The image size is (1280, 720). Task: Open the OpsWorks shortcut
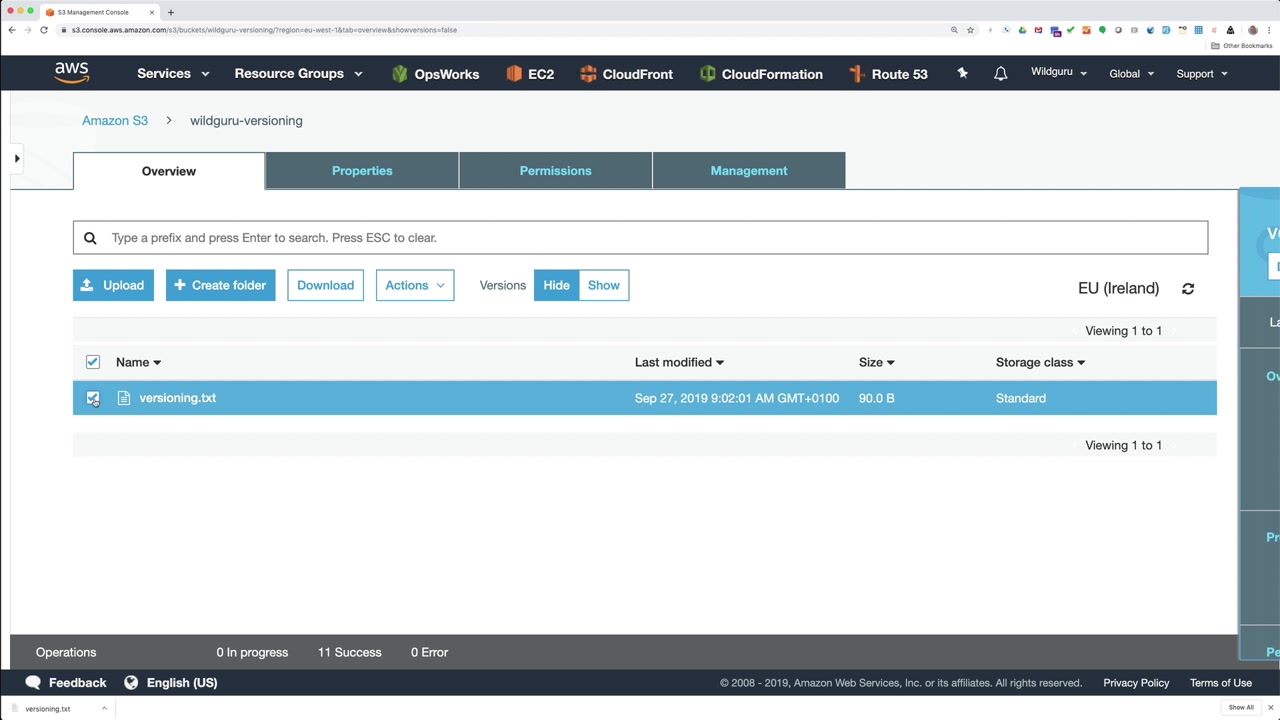pyautogui.click(x=435, y=74)
